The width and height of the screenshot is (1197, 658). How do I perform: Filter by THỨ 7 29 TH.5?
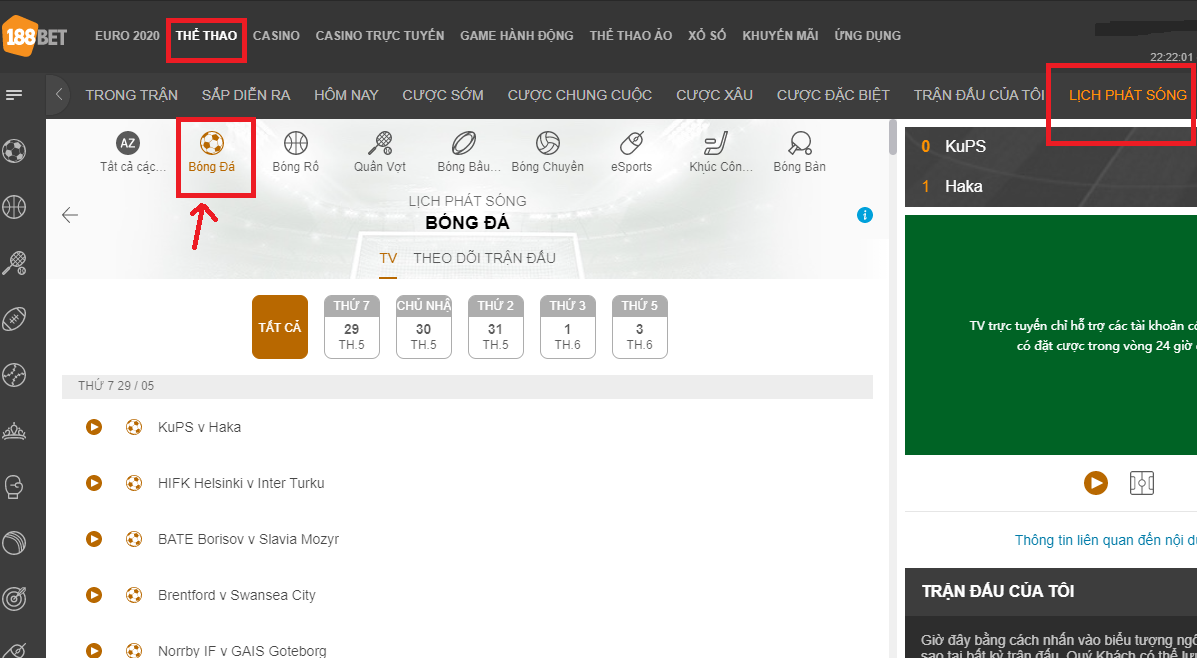pyautogui.click(x=352, y=327)
